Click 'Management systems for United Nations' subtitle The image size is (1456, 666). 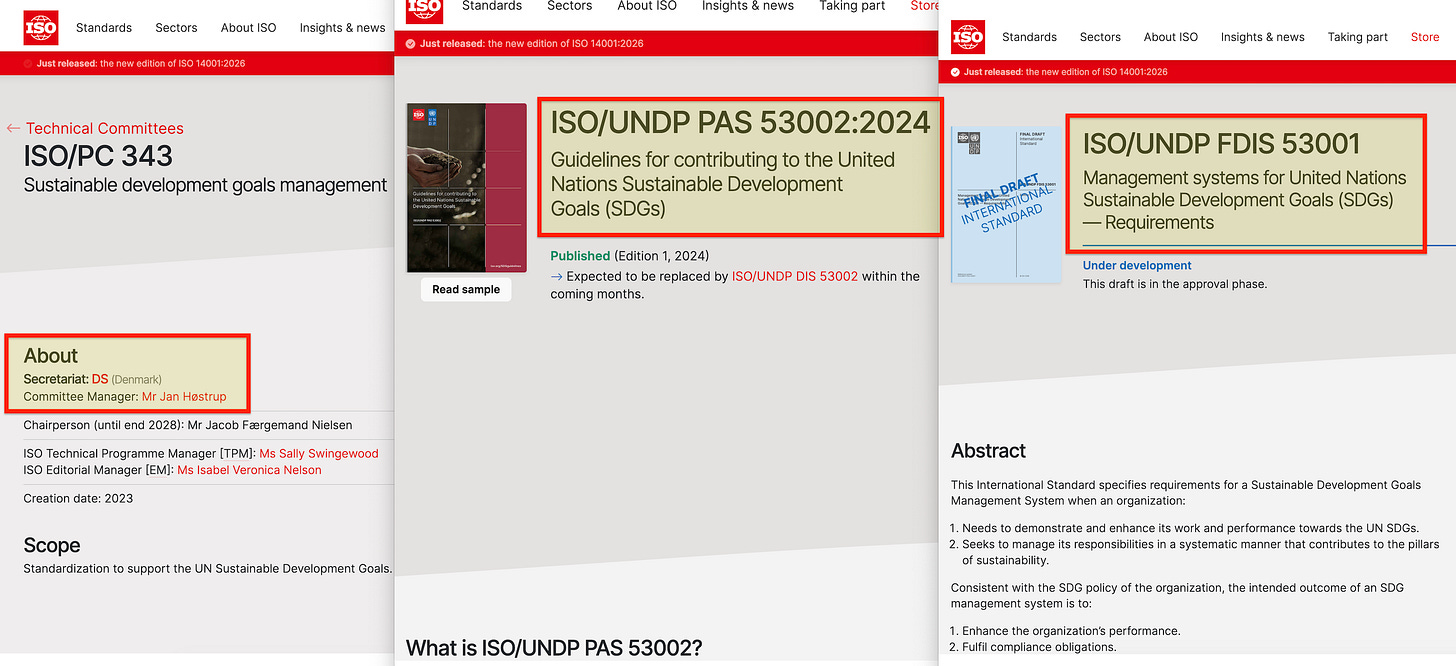pos(1245,200)
